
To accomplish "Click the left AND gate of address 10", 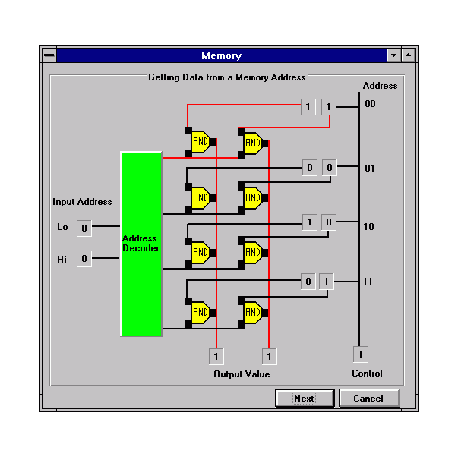I will pos(201,252).
